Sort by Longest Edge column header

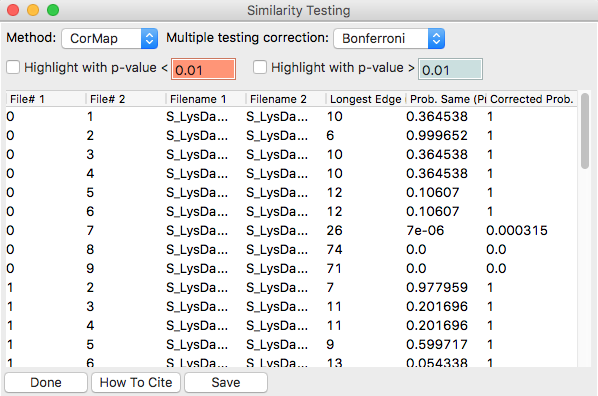366,99
